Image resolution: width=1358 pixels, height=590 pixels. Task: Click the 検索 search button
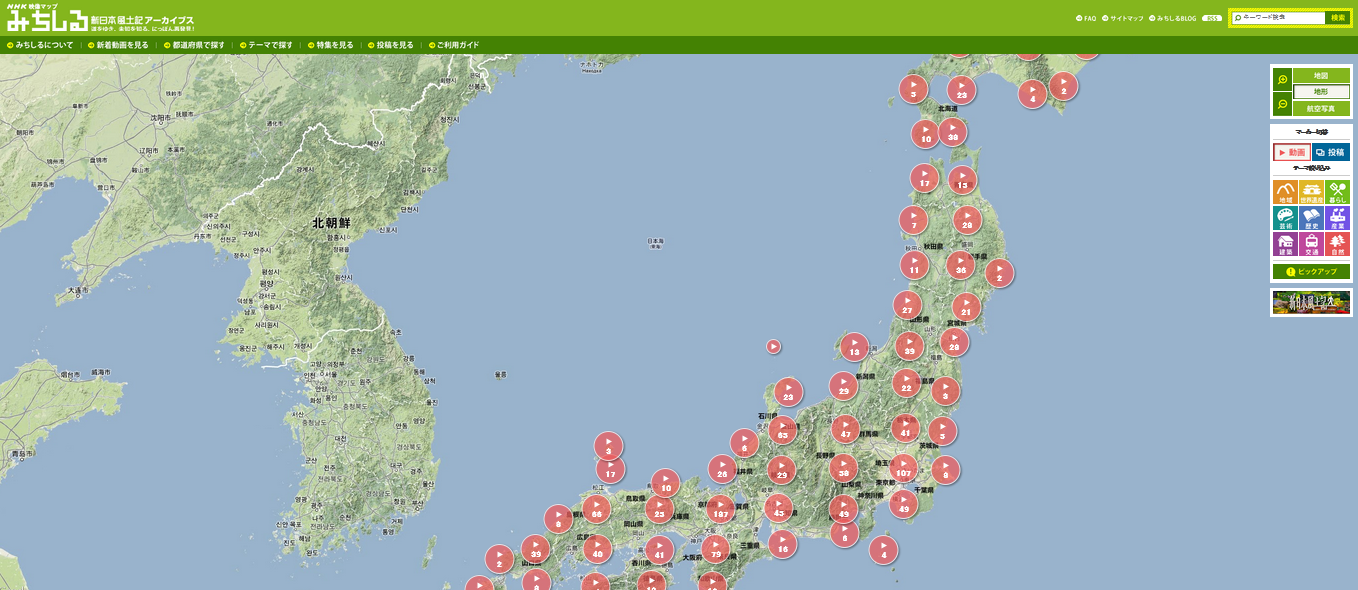click(x=1338, y=18)
